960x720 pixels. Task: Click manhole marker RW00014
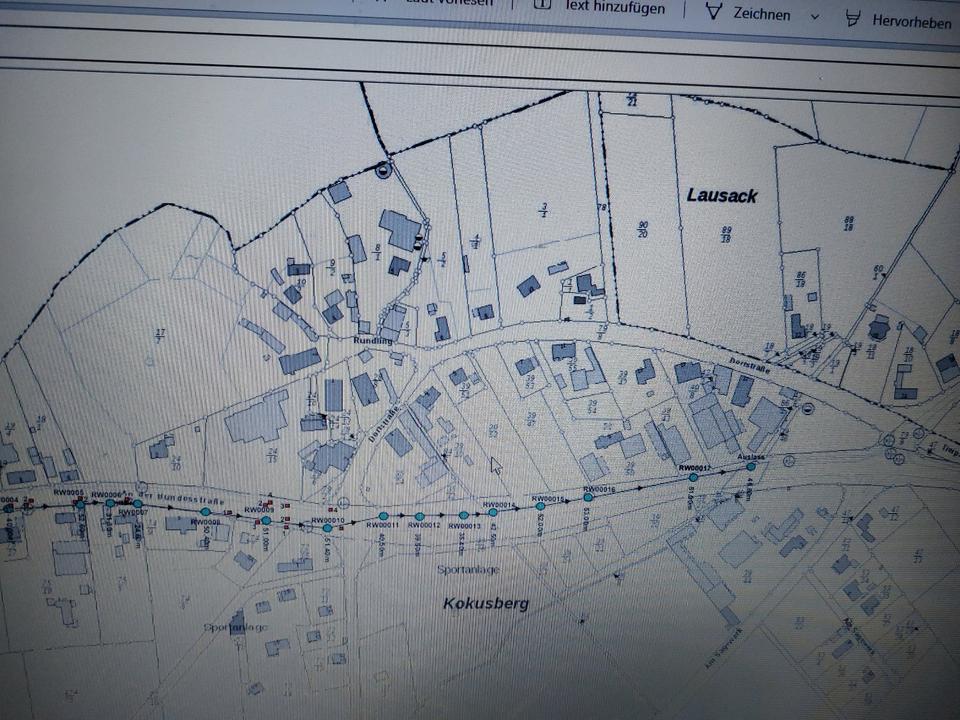(x=492, y=512)
